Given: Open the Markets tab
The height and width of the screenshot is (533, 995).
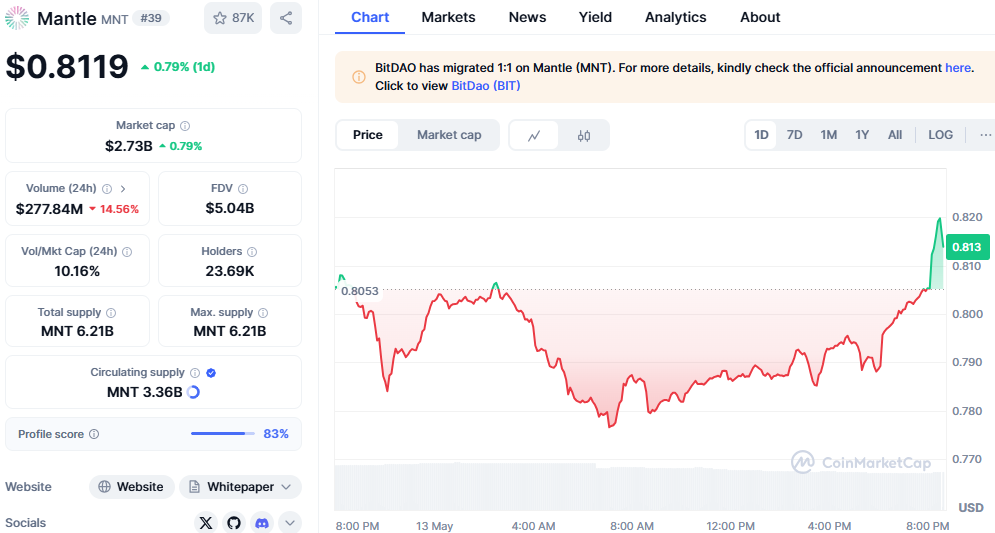Looking at the screenshot, I should 448,17.
